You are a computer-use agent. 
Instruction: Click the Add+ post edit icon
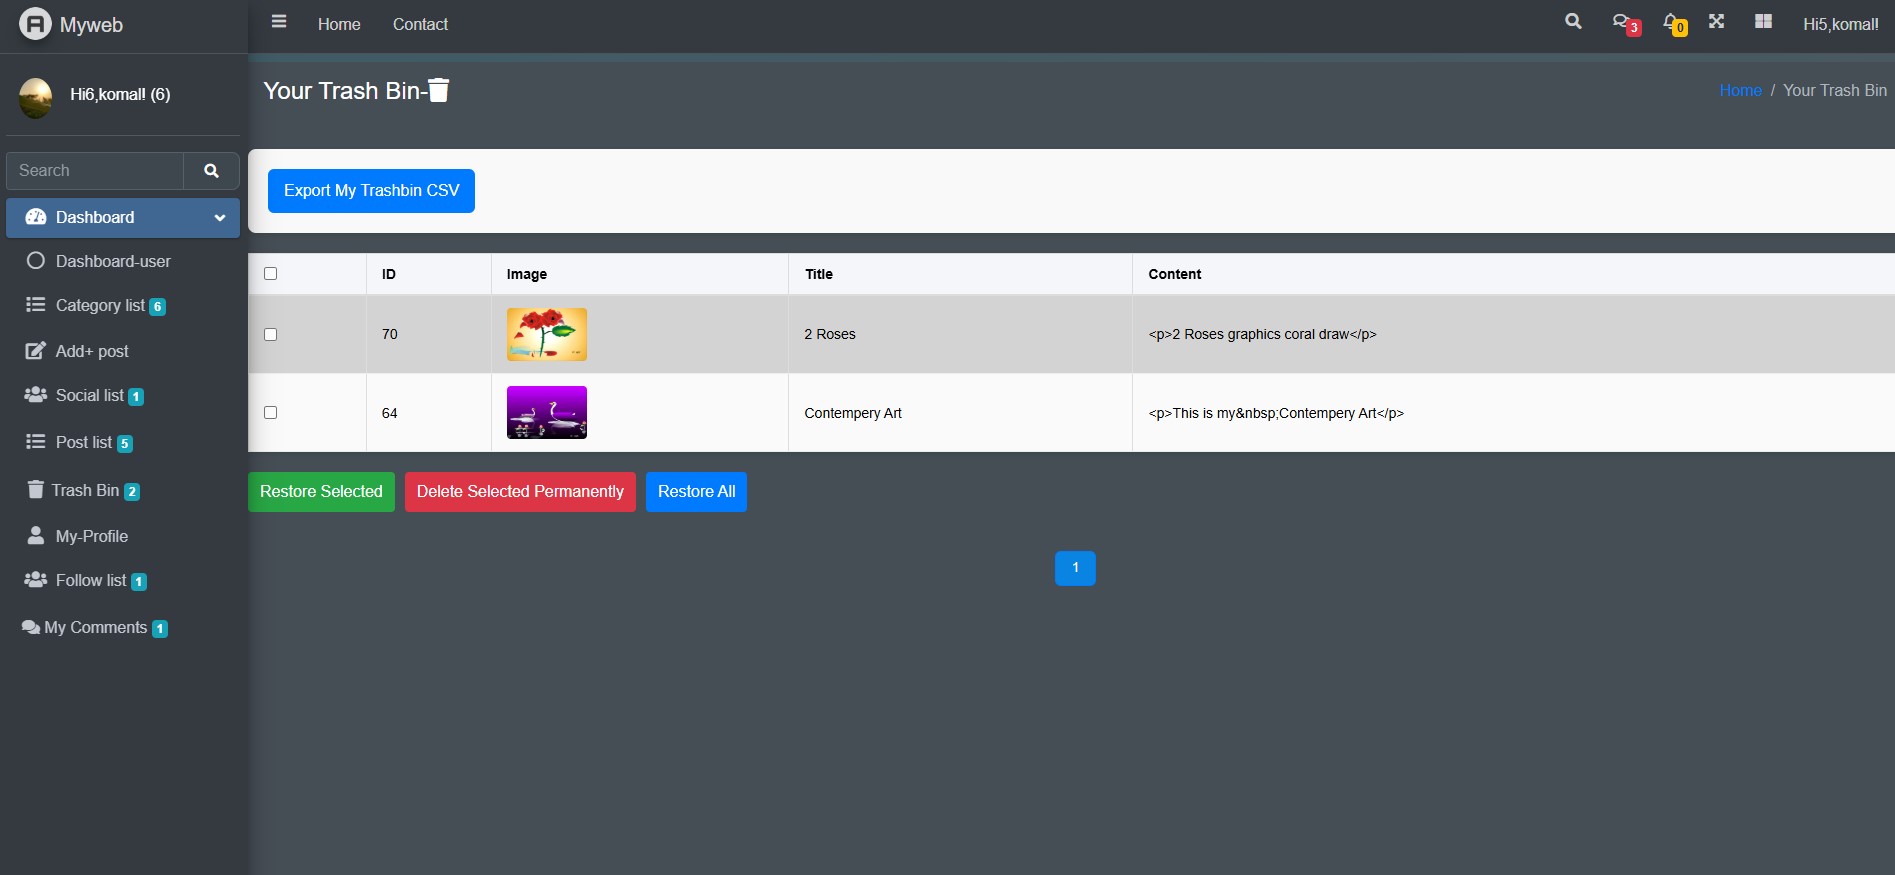[x=36, y=351]
